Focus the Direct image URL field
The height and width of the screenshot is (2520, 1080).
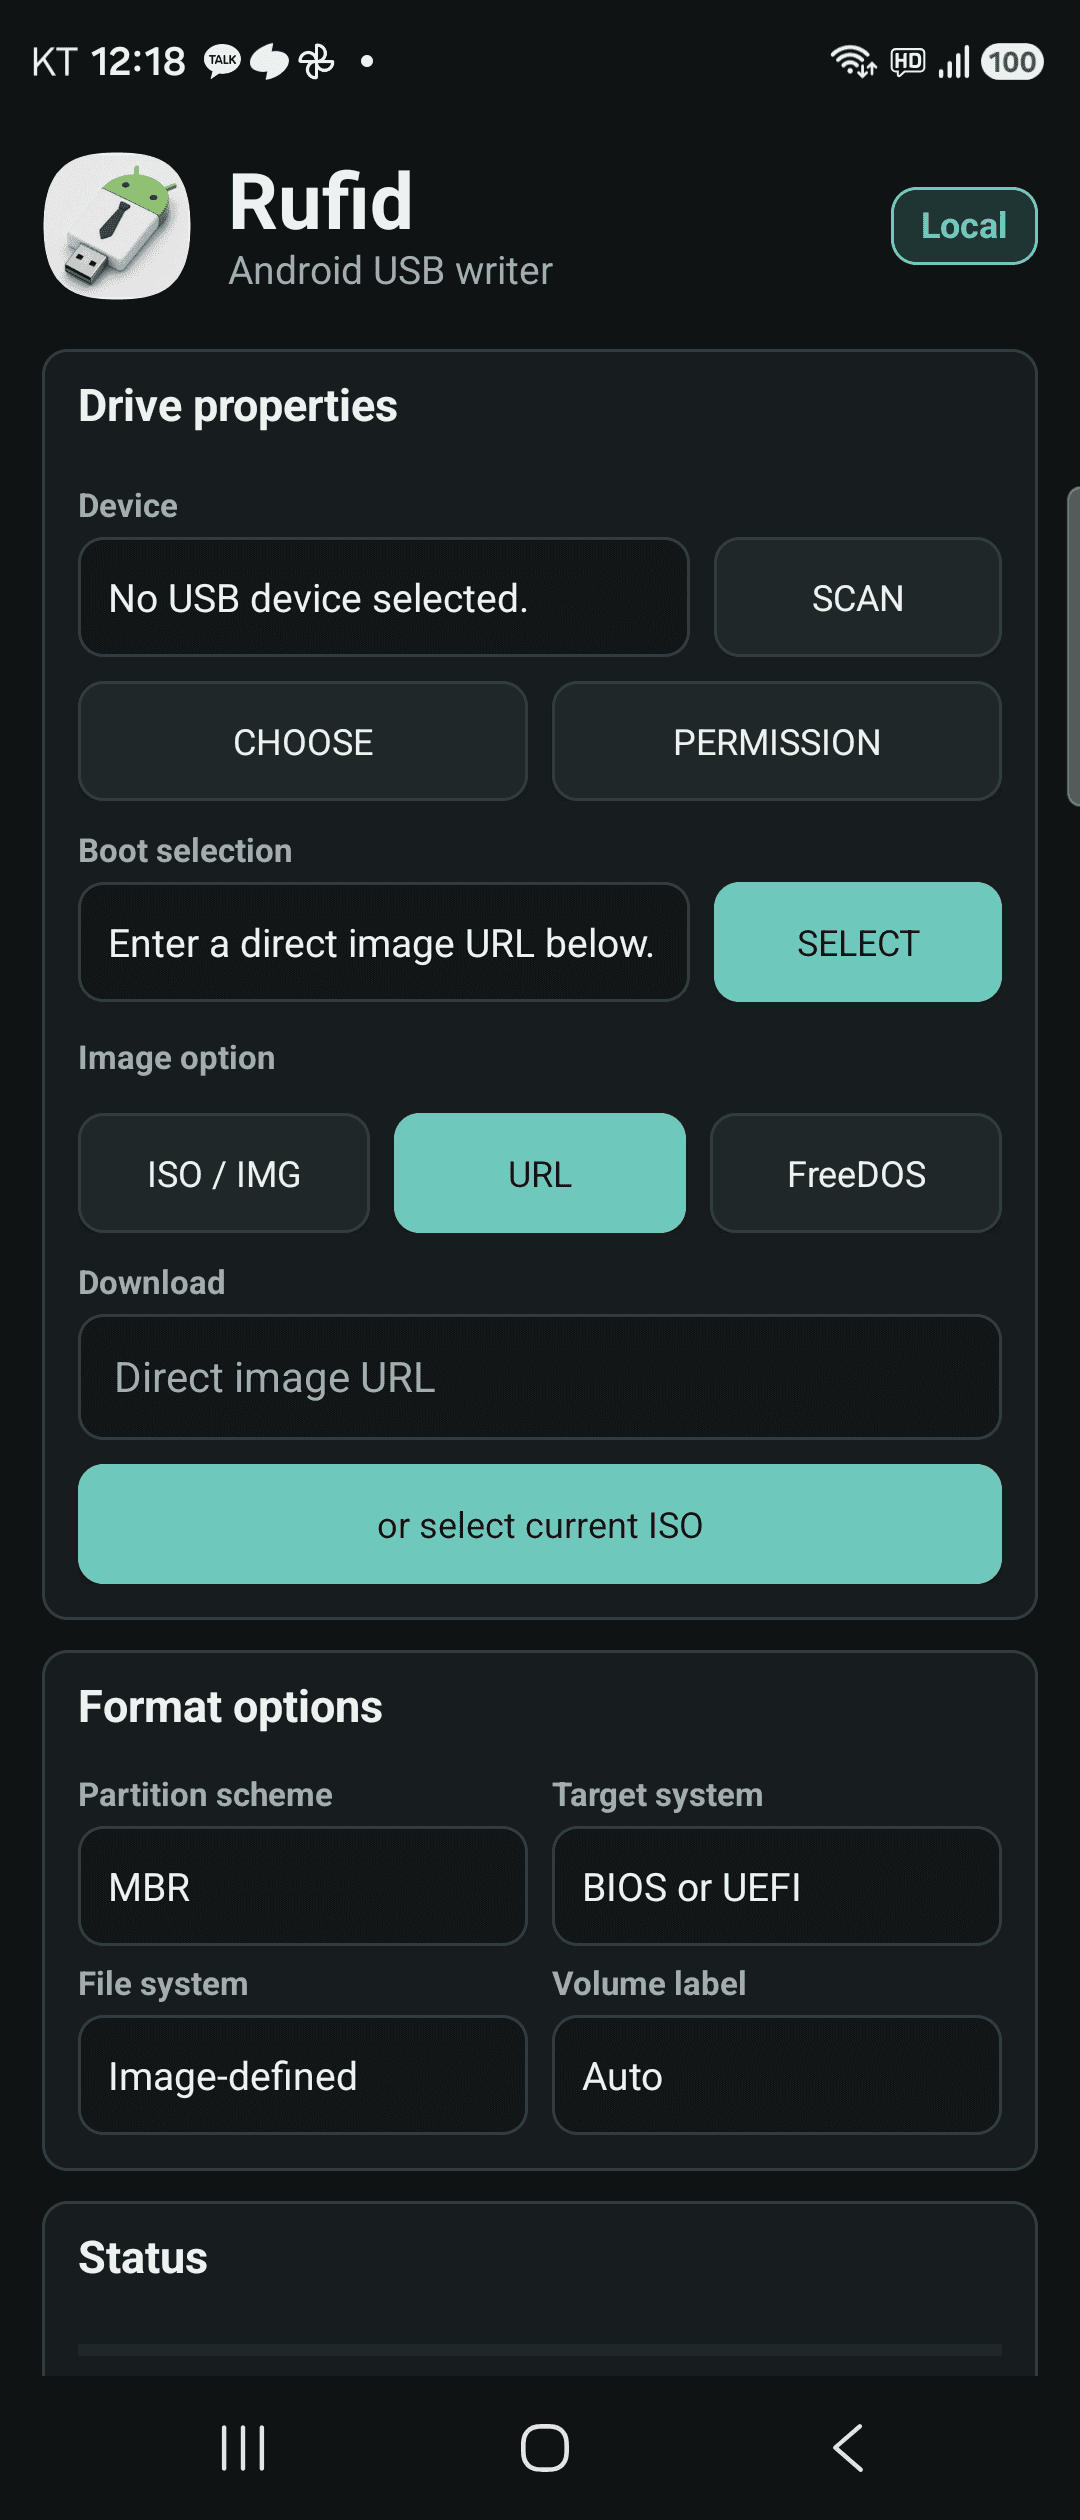click(x=540, y=1377)
